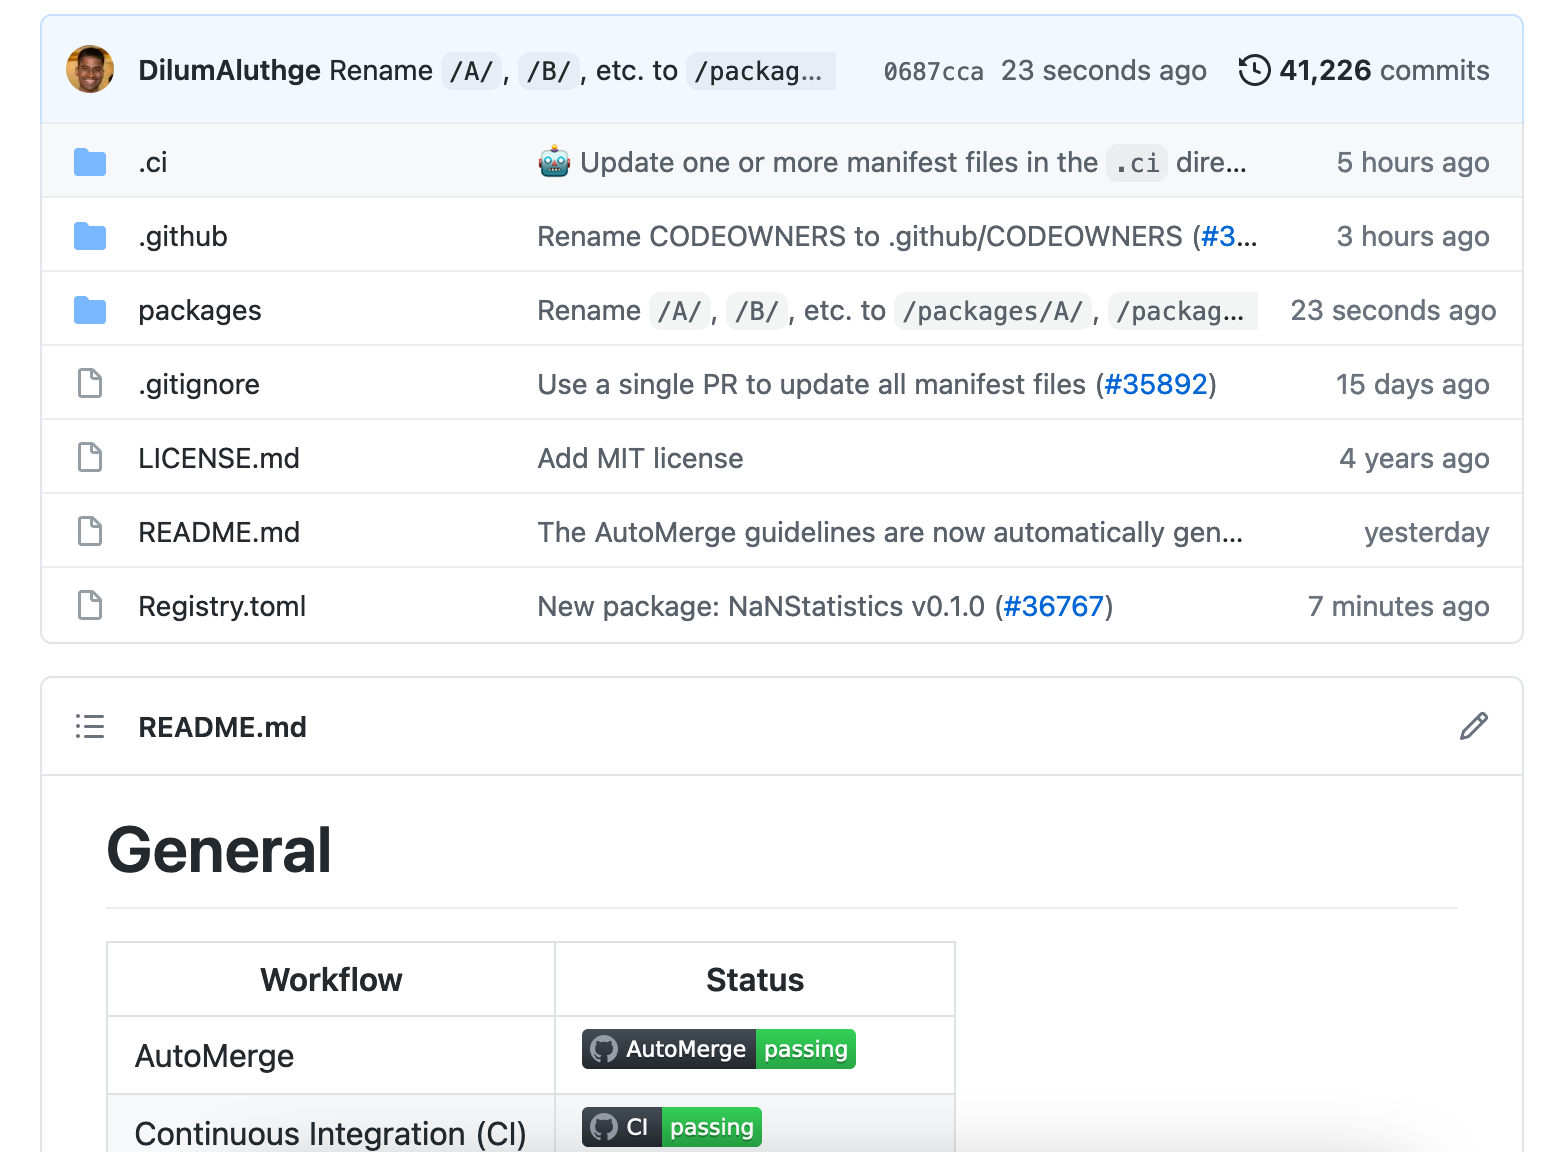Open the LICENSE.md file
1548x1152 pixels.
tap(219, 457)
